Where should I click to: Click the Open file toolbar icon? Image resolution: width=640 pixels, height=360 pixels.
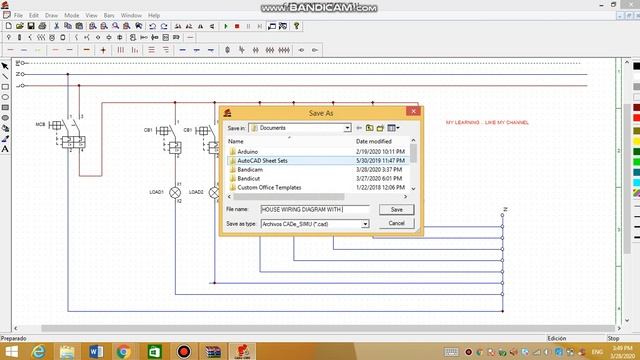20,26
